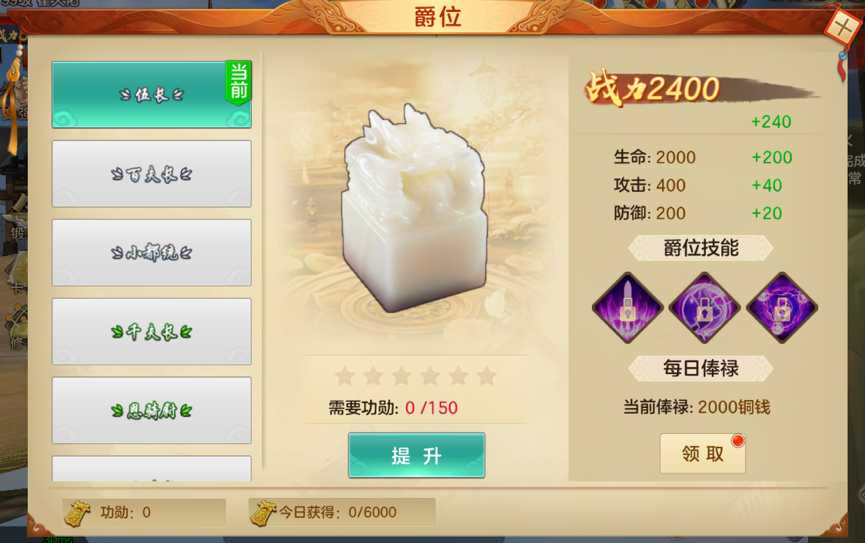Click the 提升 upgrade button
The image size is (865, 543).
(x=417, y=455)
